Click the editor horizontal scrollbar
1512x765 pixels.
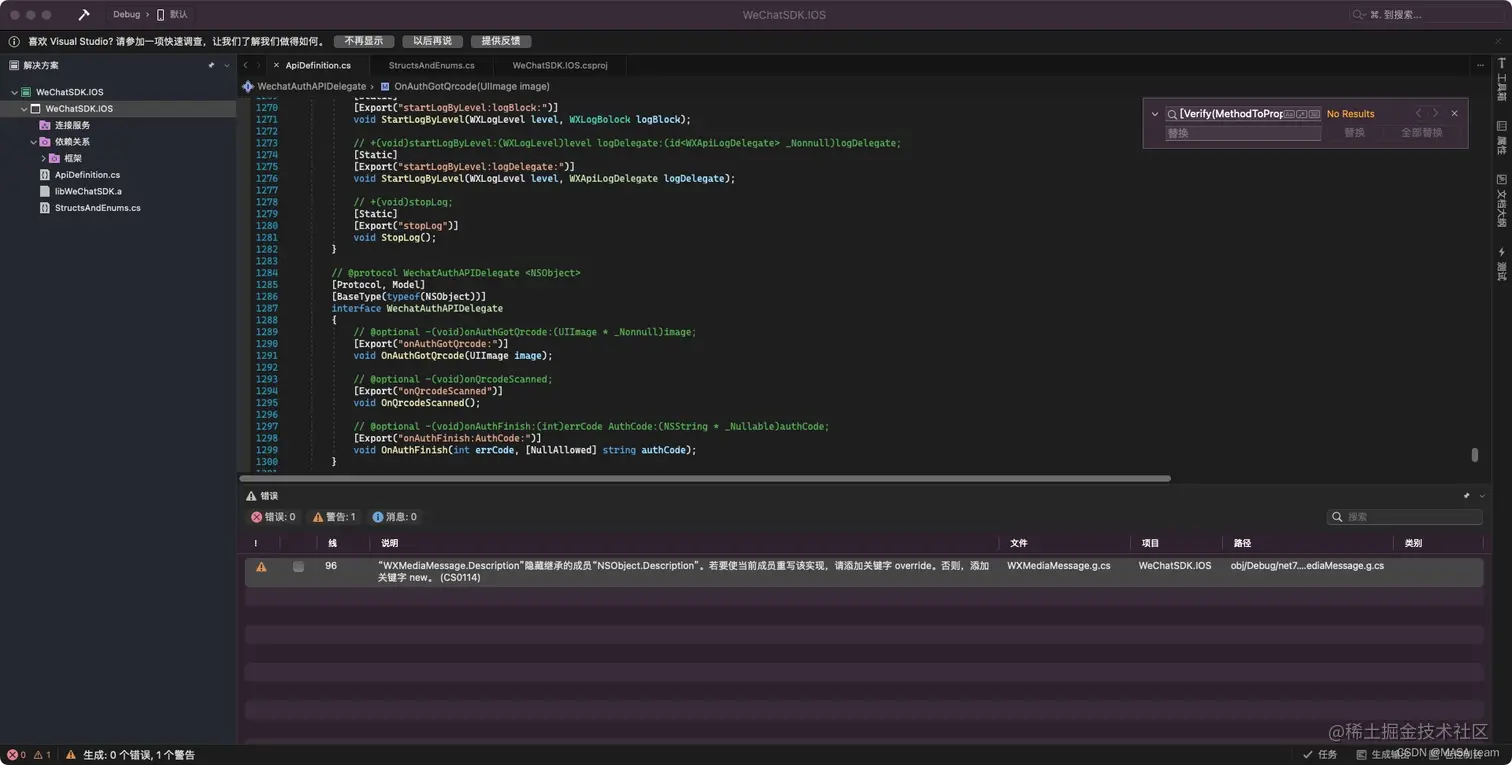coord(705,479)
